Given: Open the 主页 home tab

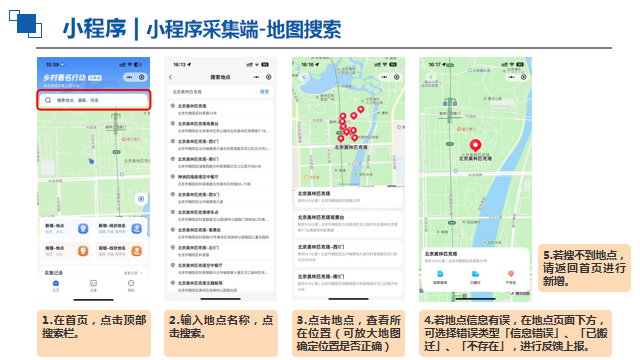Looking at the screenshot, I should pos(56,286).
